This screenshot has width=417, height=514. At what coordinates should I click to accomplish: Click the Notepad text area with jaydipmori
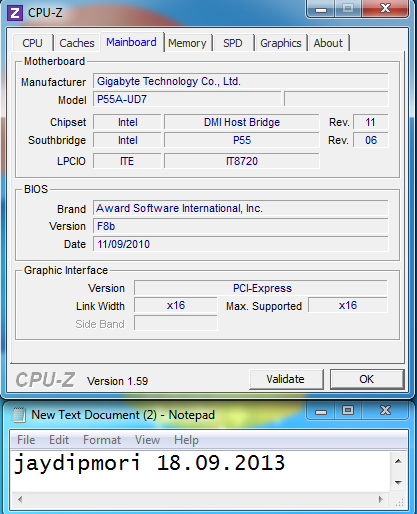(x=200, y=471)
